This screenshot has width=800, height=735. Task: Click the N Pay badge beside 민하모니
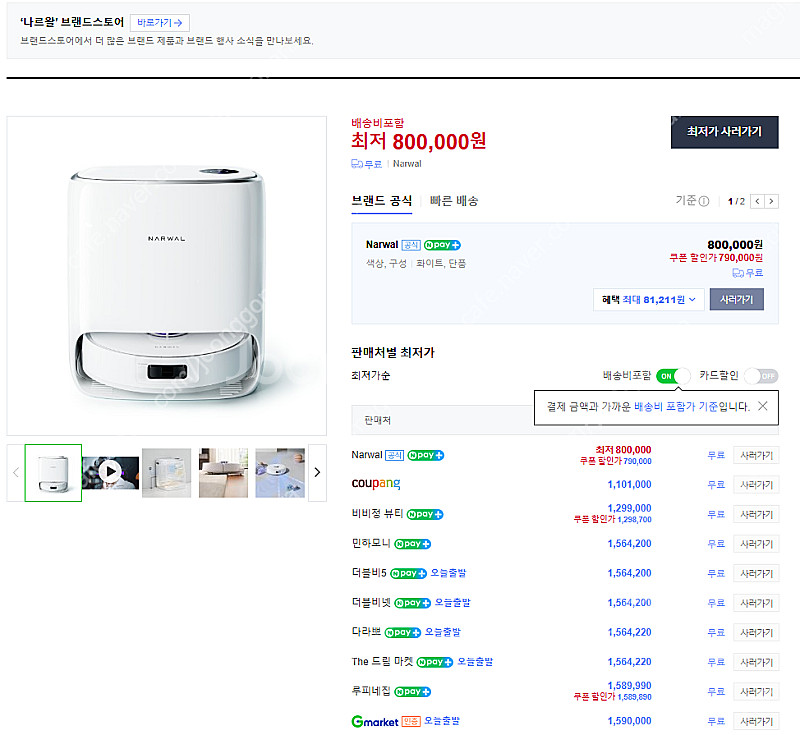(x=412, y=543)
